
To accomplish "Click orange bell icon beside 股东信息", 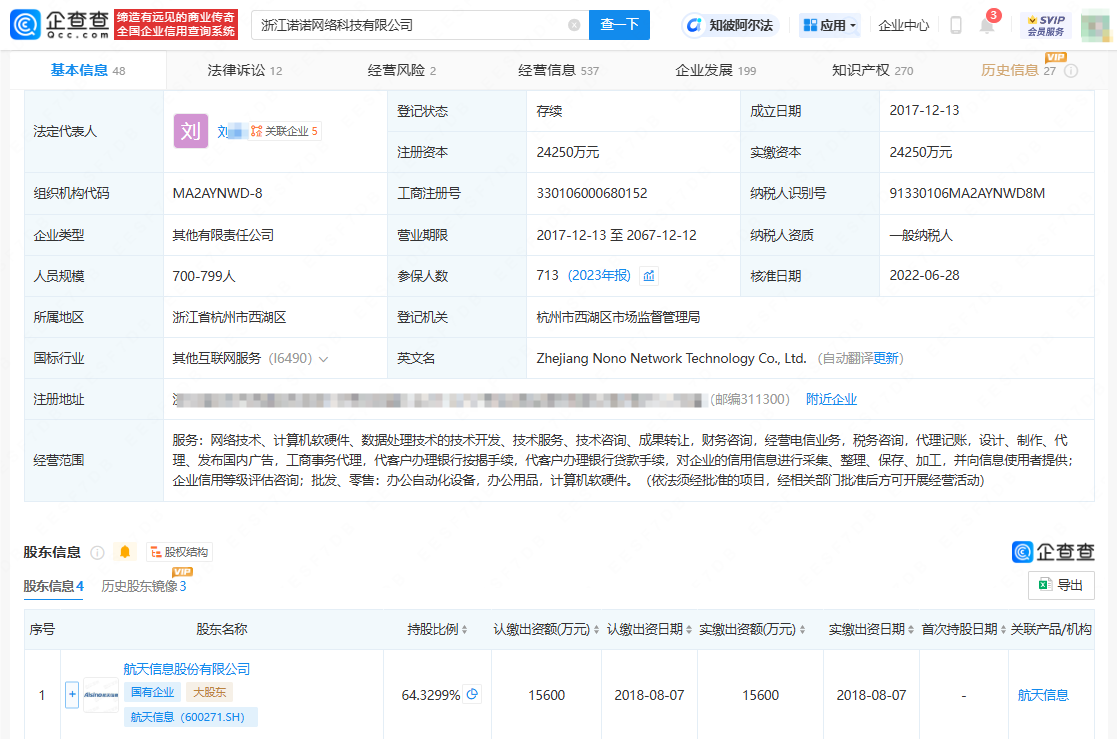I will tap(125, 552).
